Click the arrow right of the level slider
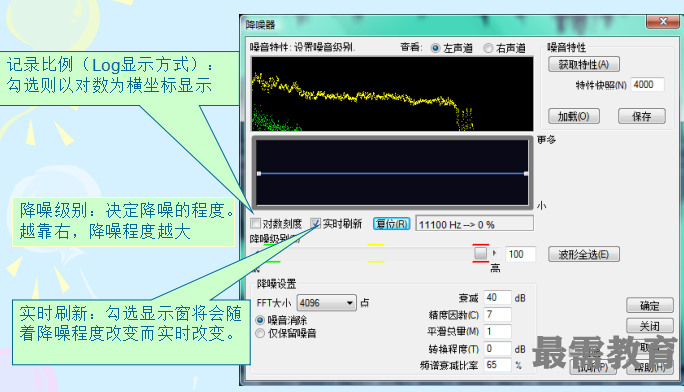This screenshot has width=684, height=392. 494,253
